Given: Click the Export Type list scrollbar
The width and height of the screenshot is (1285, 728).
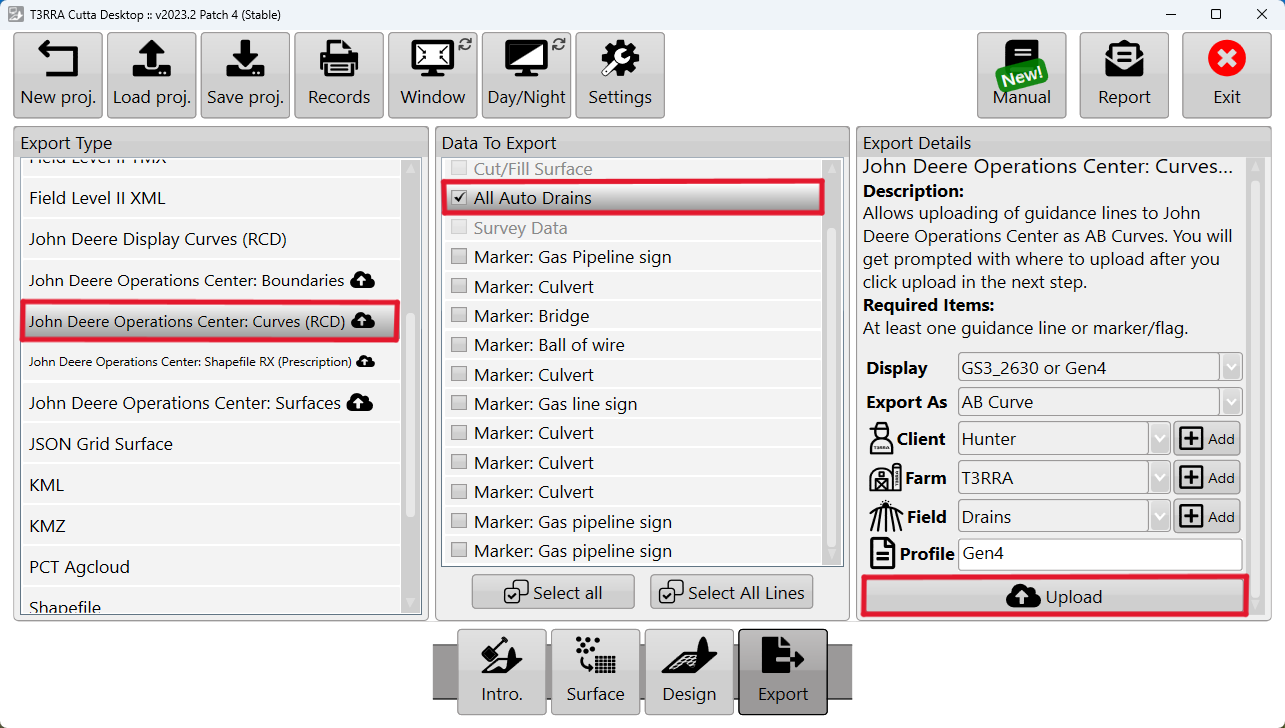Looking at the screenshot, I should click(410, 385).
